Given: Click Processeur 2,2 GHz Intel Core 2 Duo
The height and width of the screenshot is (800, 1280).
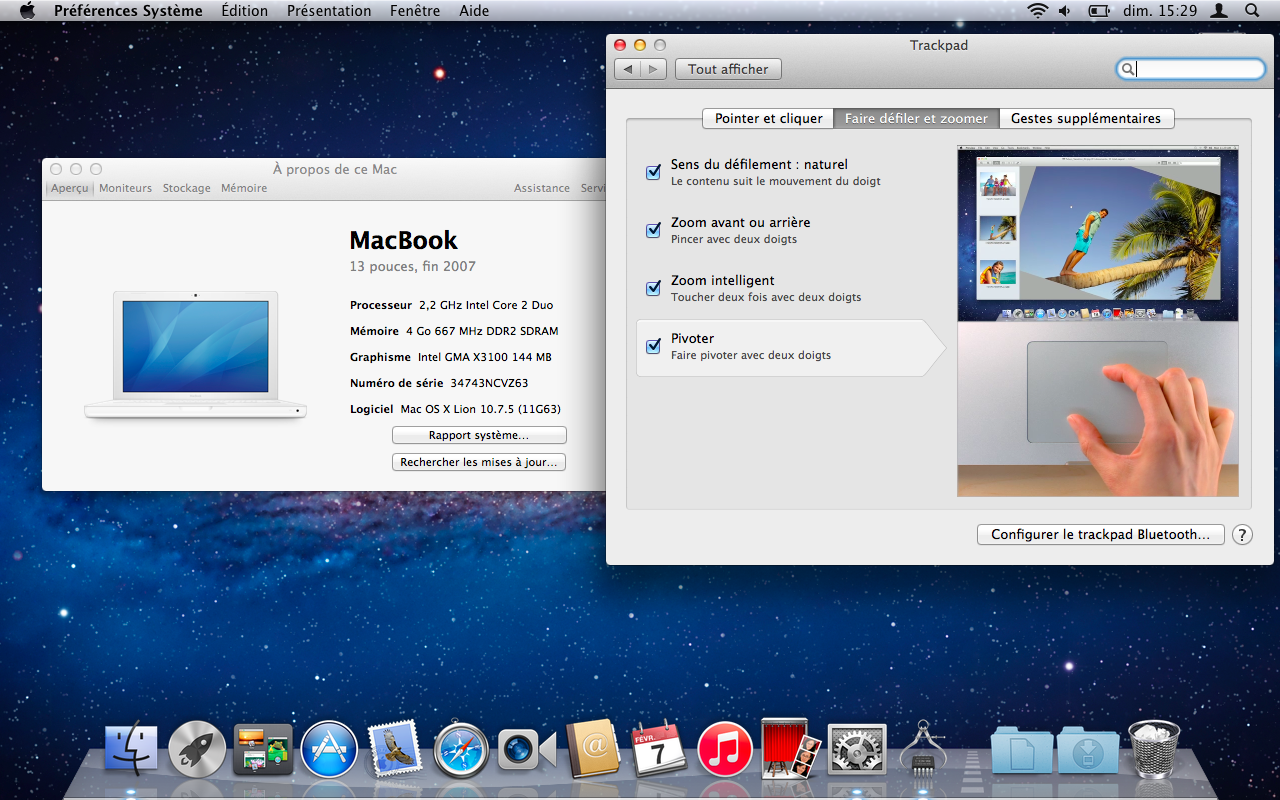Looking at the screenshot, I should [451, 305].
